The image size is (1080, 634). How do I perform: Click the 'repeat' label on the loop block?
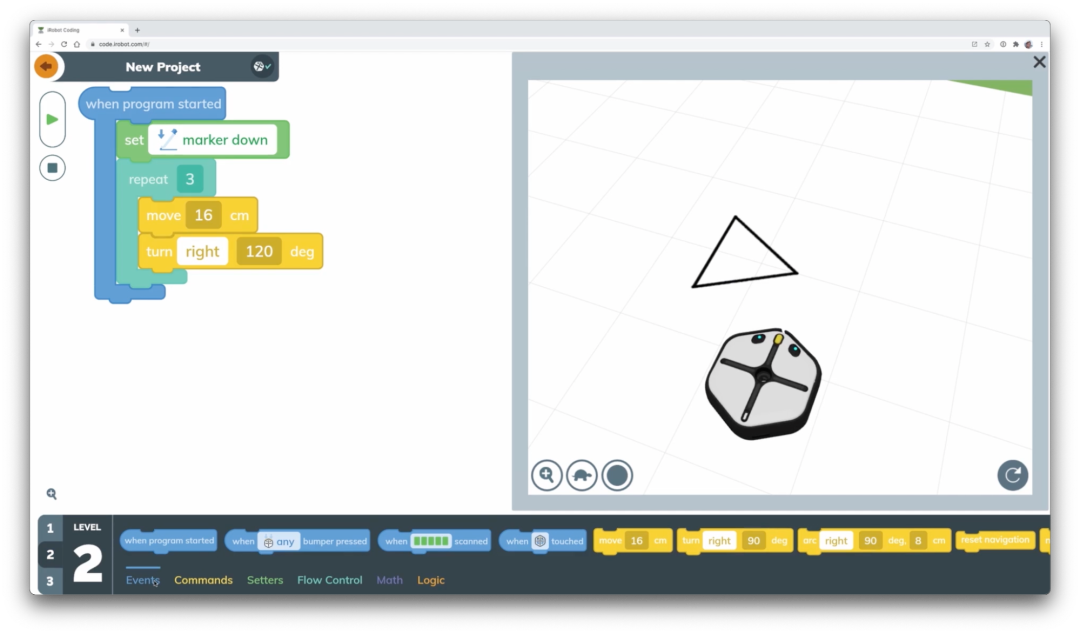148,179
